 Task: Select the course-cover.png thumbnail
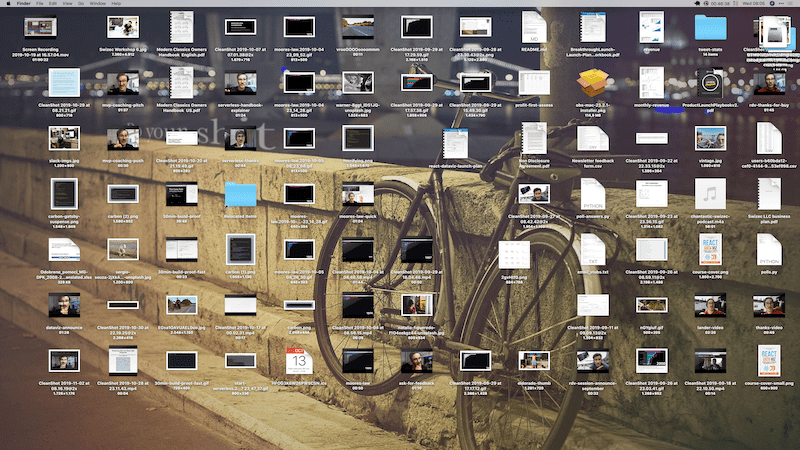(x=711, y=250)
